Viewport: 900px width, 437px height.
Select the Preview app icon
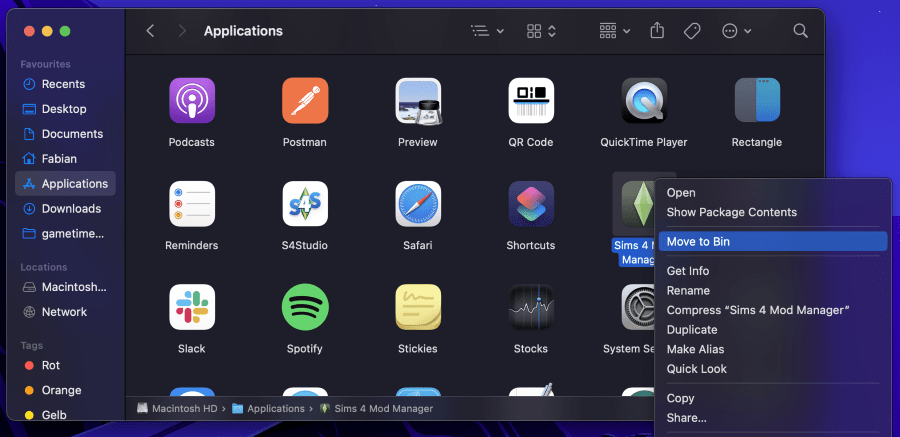[x=418, y=100]
